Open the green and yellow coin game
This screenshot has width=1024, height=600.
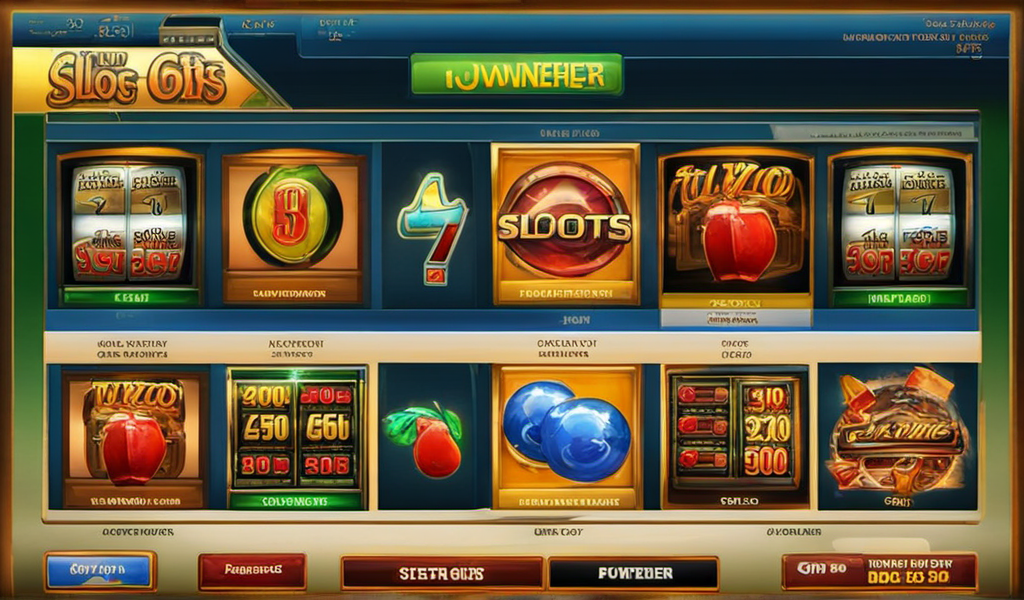[x=293, y=227]
